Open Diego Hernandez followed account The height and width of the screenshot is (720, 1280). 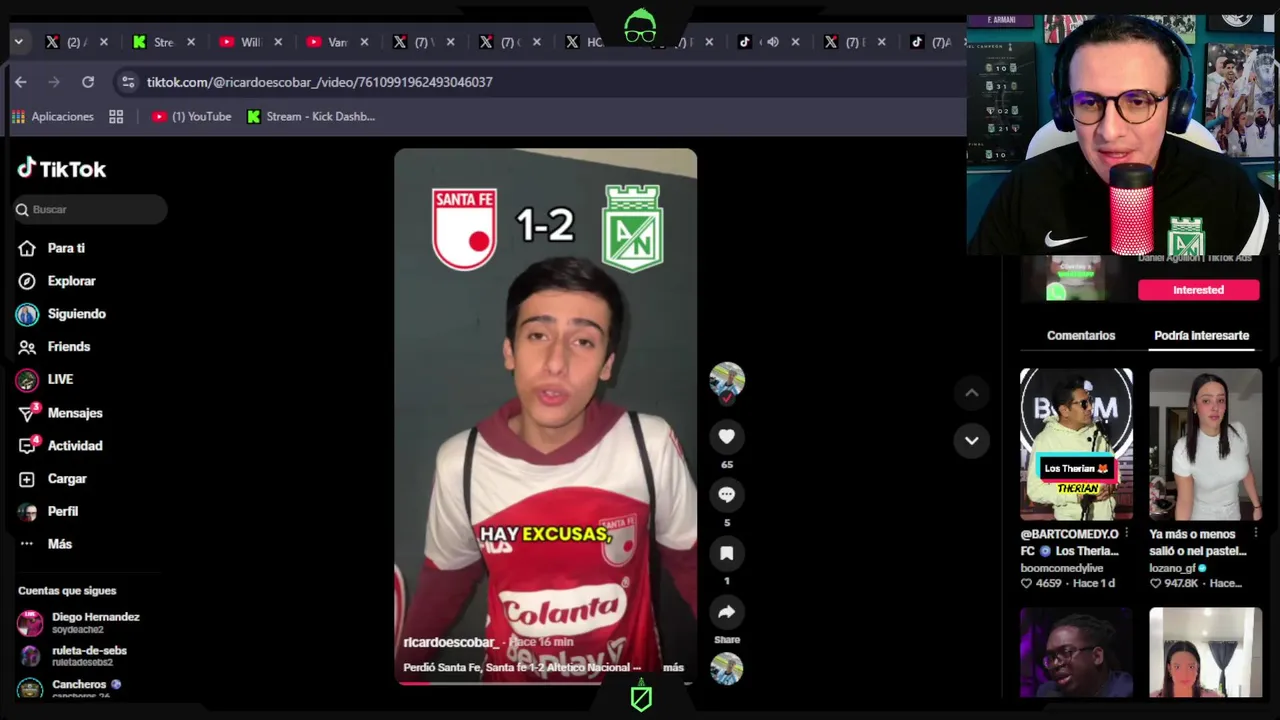click(x=80, y=623)
